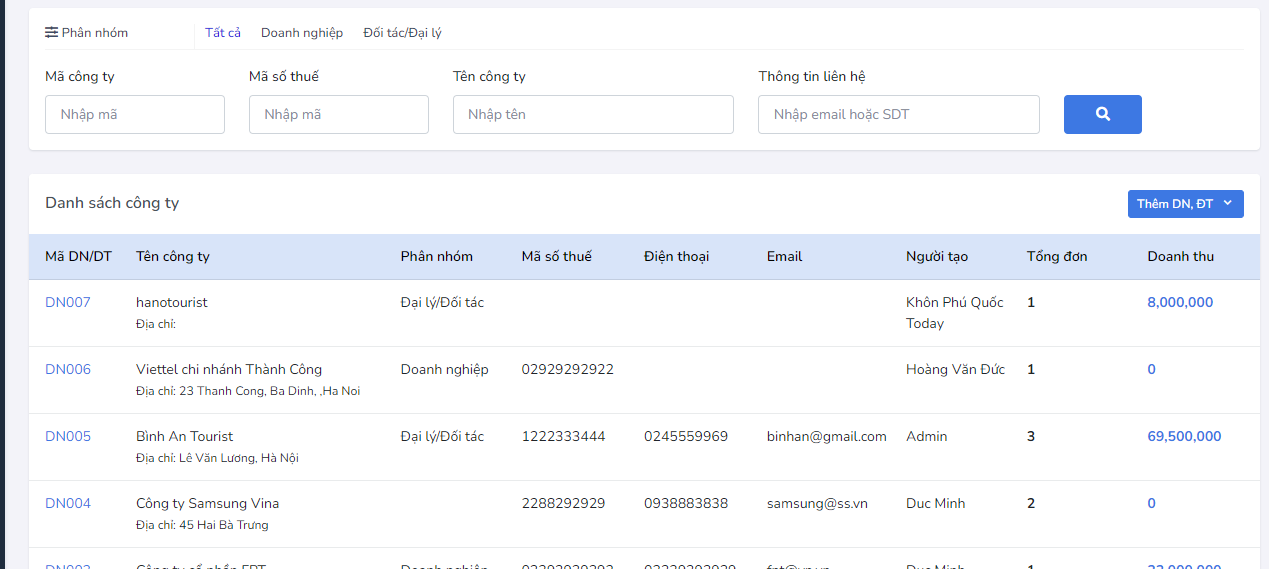Open company link DN004
The image size is (1269, 569).
(68, 503)
